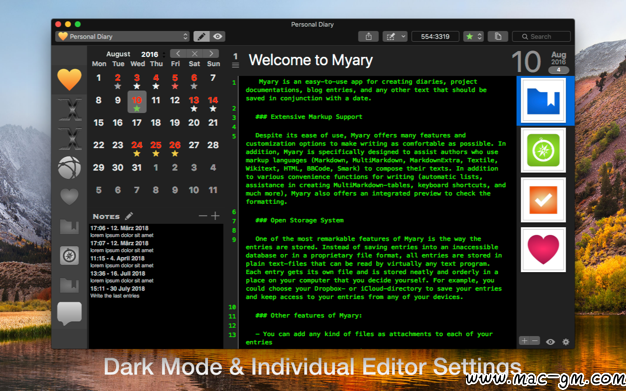Image resolution: width=626 pixels, height=391 pixels.
Task: Open the gray sphere diary in the sidebar
Action: pyautogui.click(x=69, y=167)
